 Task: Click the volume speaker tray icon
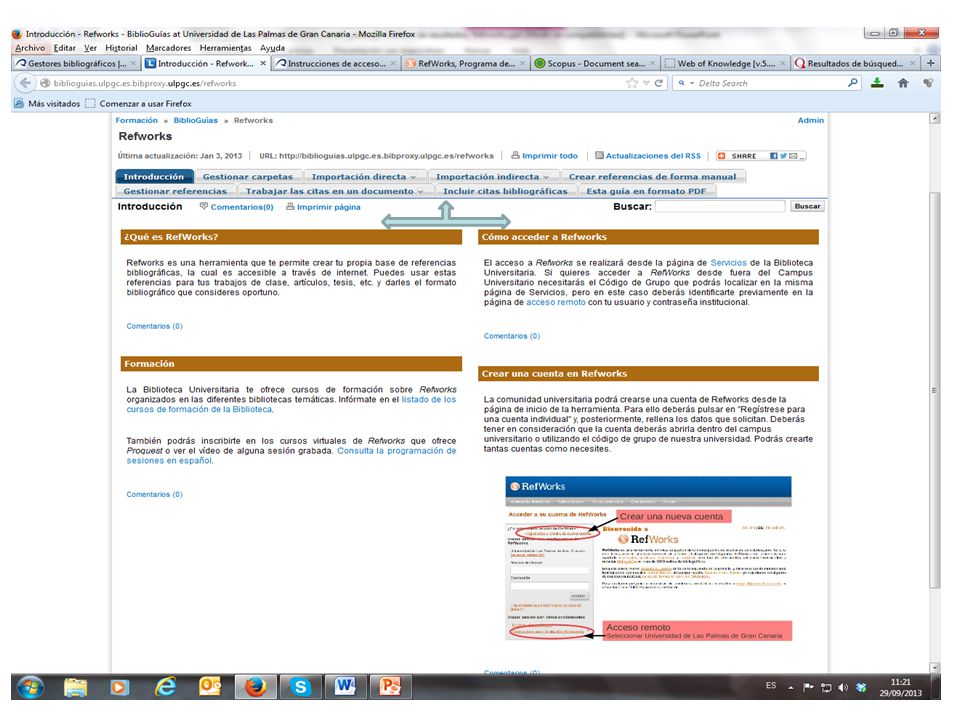[x=843, y=688]
